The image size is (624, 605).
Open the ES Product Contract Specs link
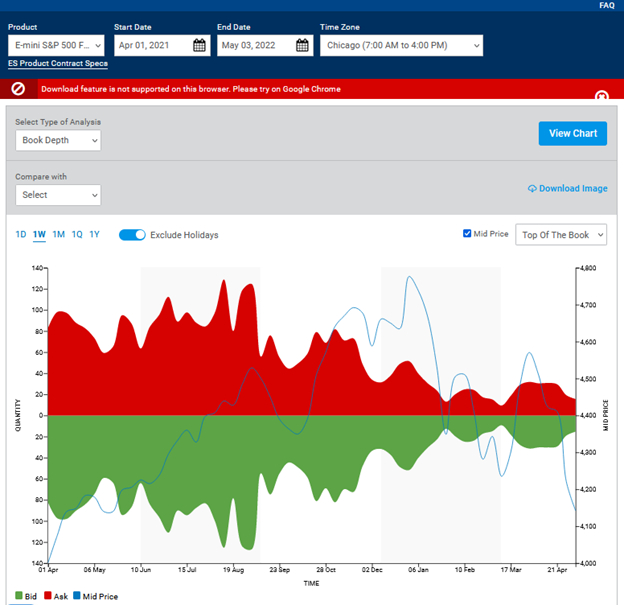[57, 65]
